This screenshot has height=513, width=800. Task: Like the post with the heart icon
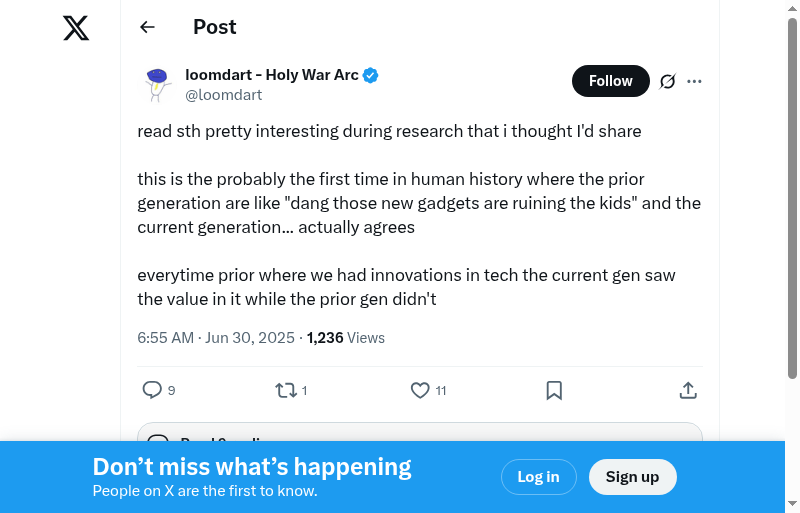click(420, 390)
